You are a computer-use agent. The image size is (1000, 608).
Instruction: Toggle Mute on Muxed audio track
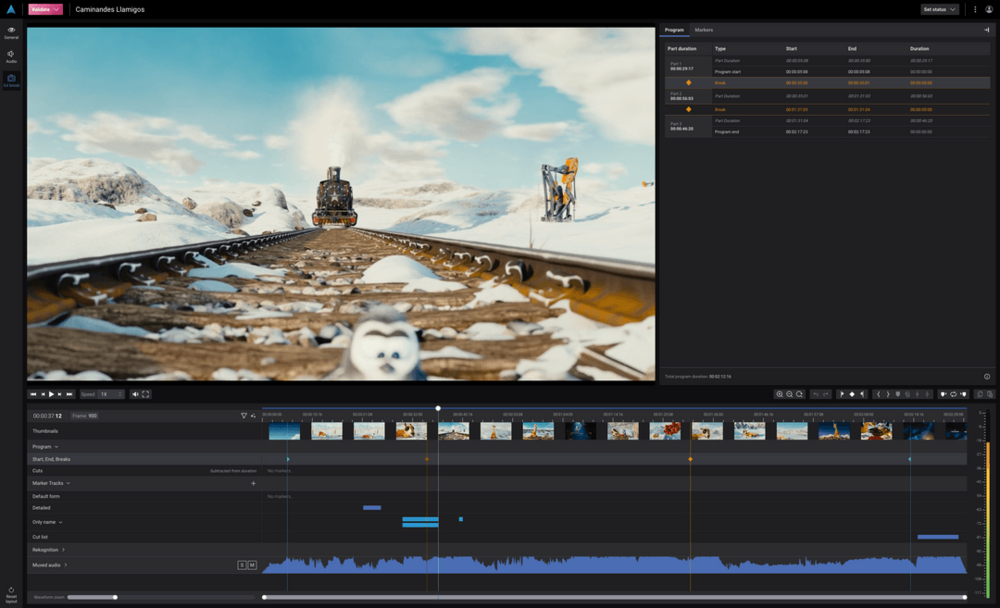pos(252,565)
